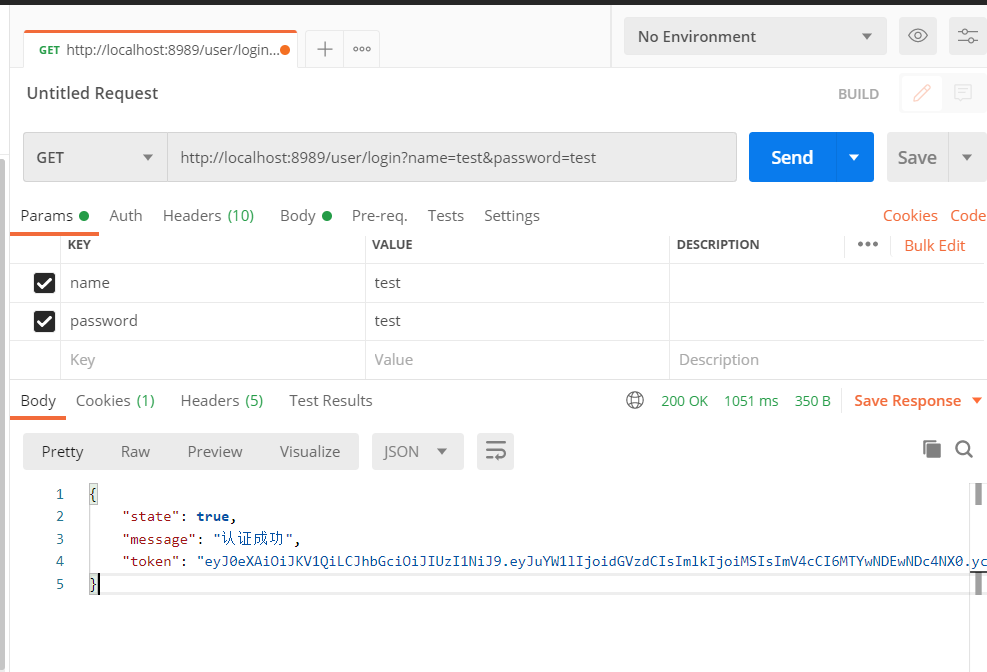
Task: Open the Tests tab
Action: click(x=446, y=216)
